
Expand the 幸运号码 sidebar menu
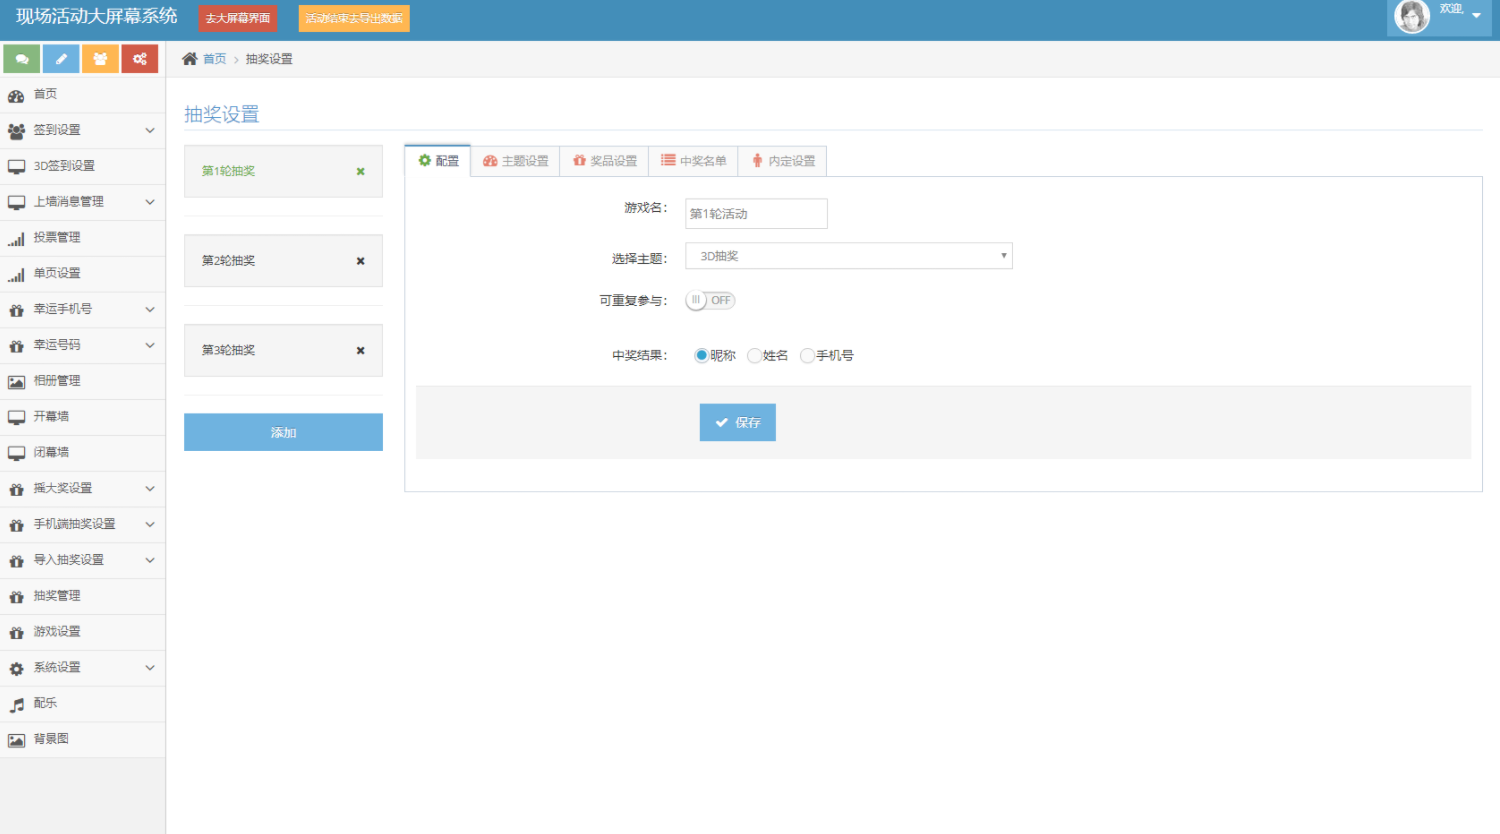82,345
